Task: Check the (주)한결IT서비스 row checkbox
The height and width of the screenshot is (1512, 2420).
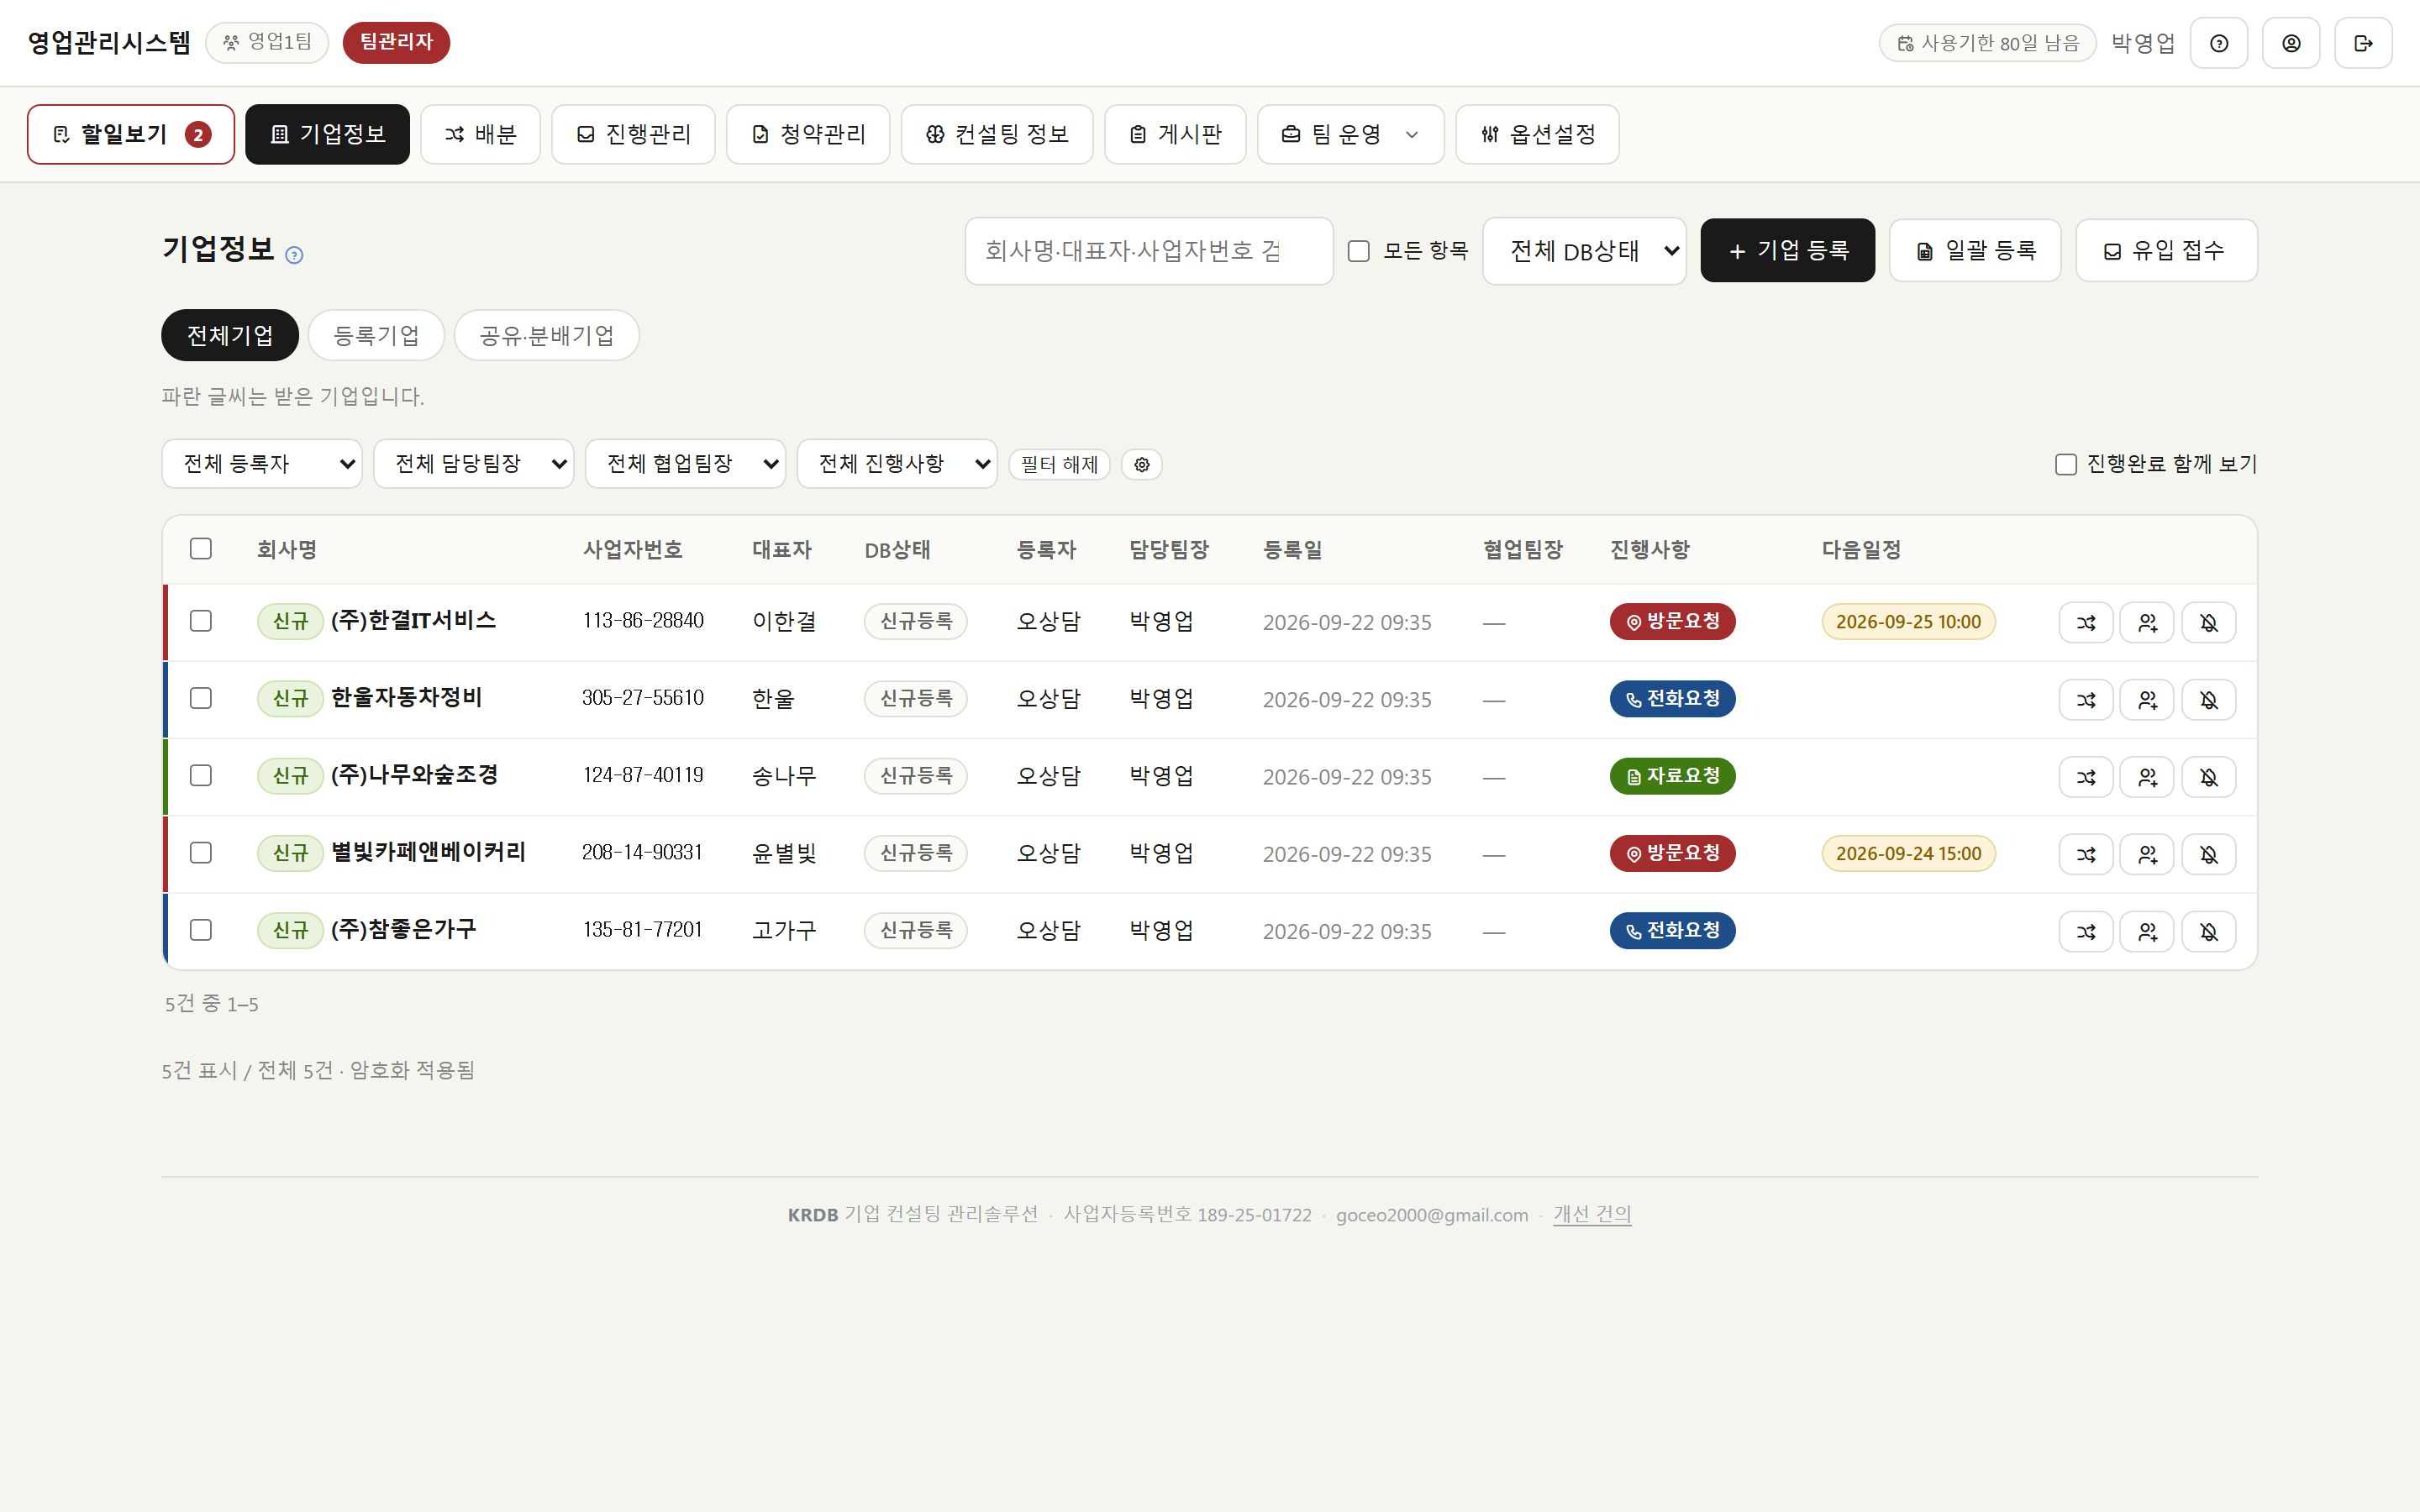Action: tap(201, 621)
